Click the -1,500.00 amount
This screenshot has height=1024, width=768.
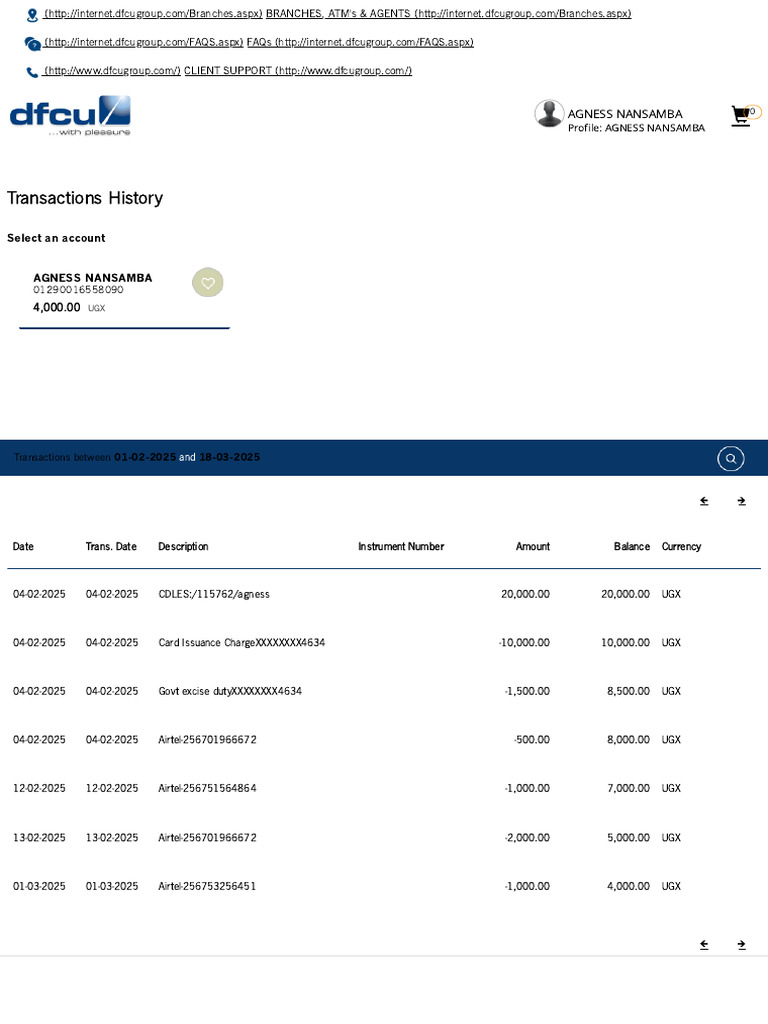click(x=527, y=691)
